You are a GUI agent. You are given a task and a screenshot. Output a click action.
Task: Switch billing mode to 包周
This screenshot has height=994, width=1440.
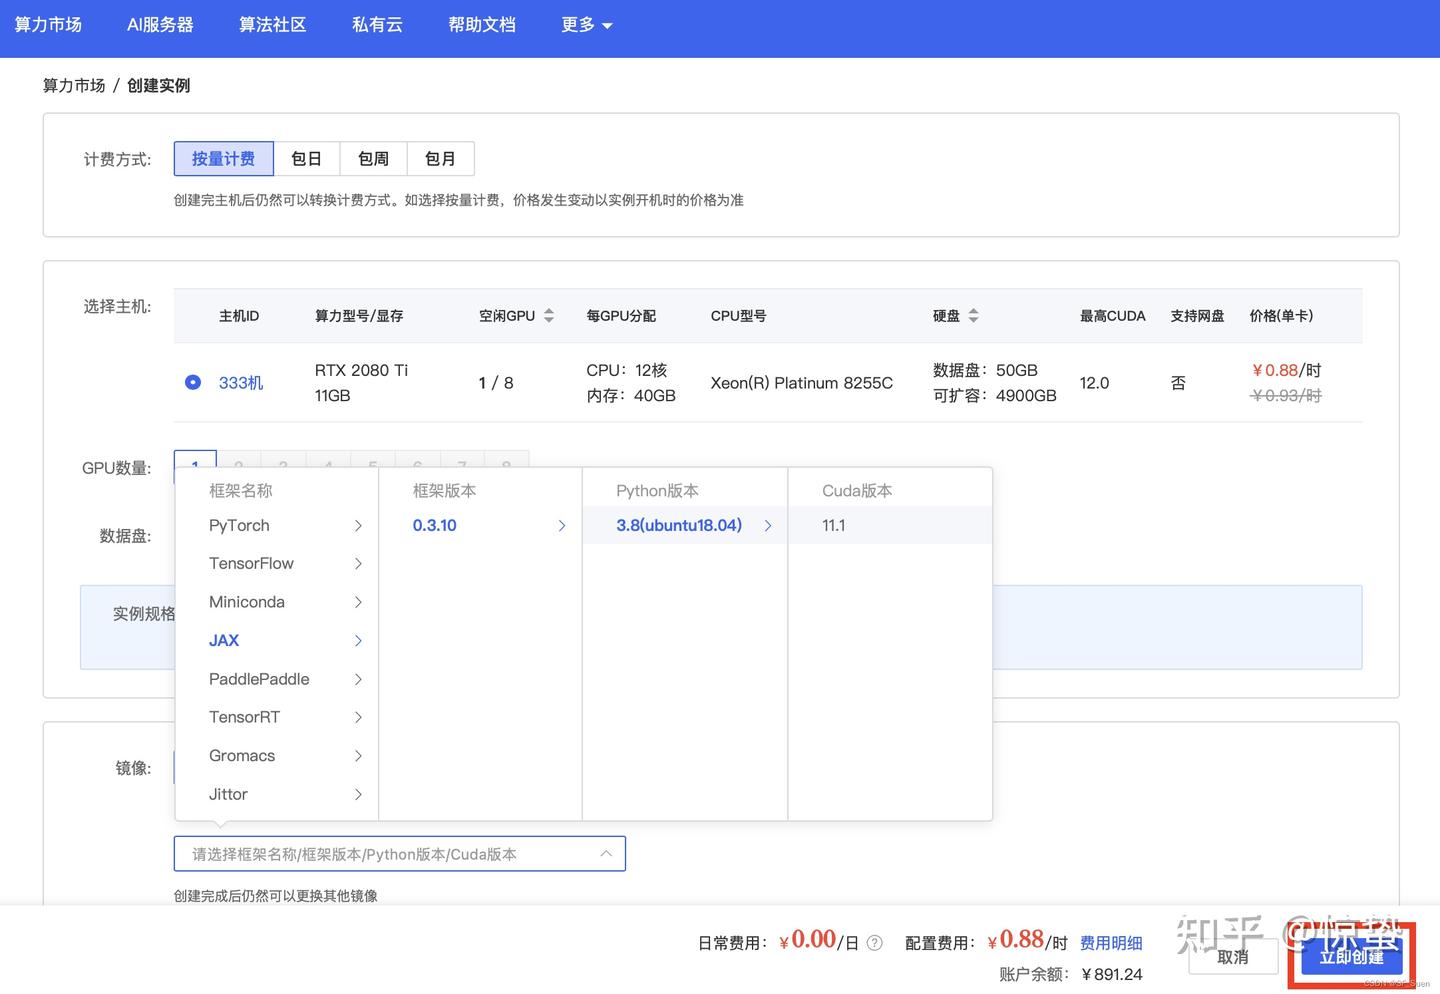click(372, 158)
